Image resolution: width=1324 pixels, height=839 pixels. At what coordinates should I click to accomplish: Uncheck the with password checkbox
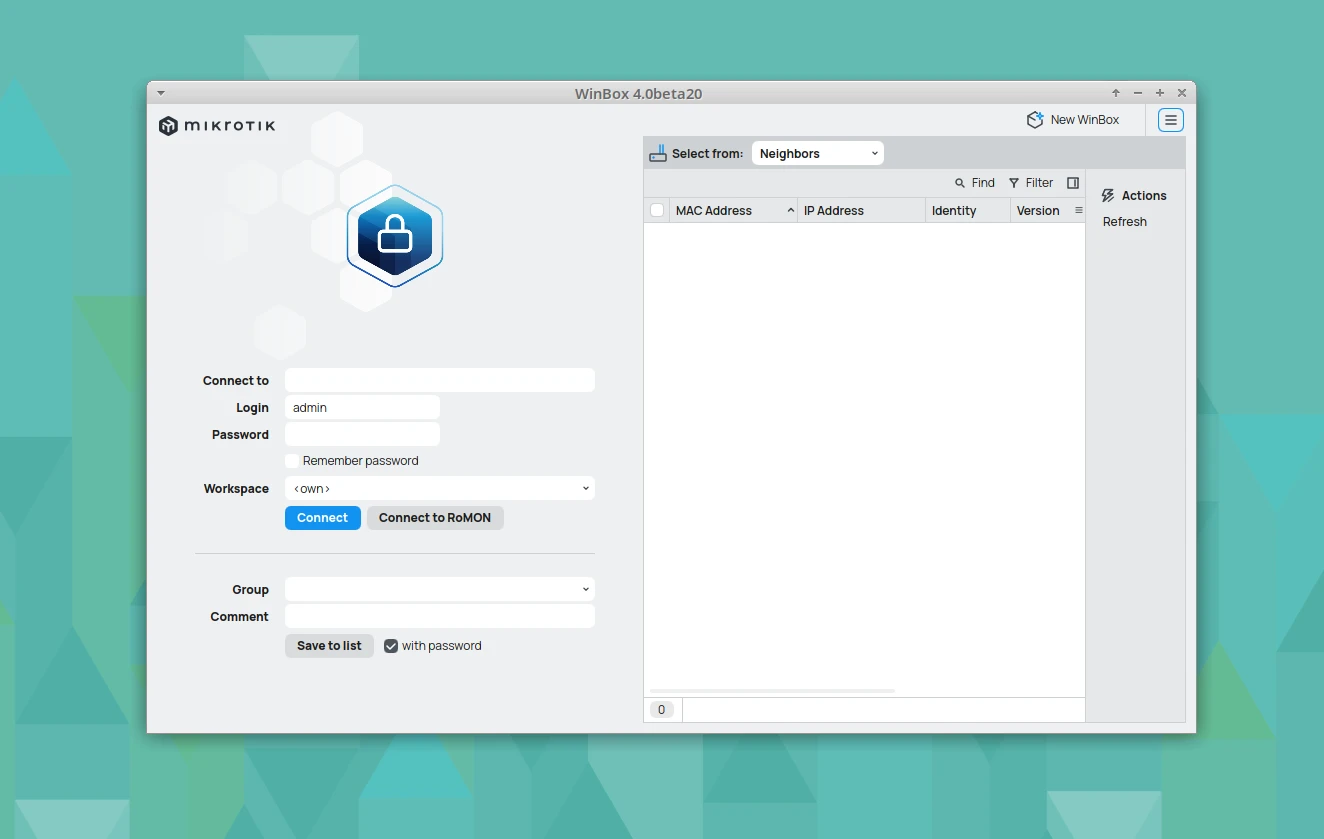pos(392,646)
